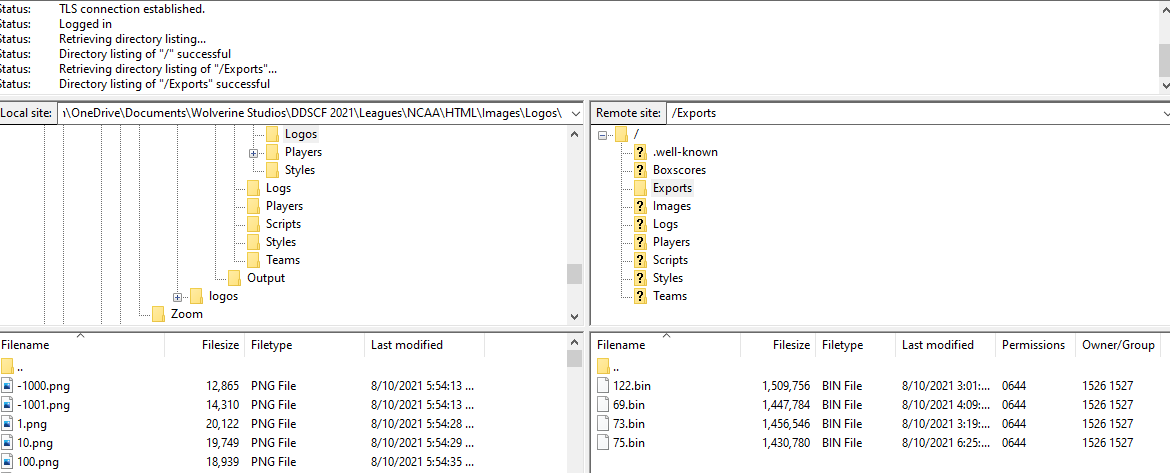This screenshot has width=1170, height=473.
Task: Select the remote Exports folder
Action: tap(672, 188)
